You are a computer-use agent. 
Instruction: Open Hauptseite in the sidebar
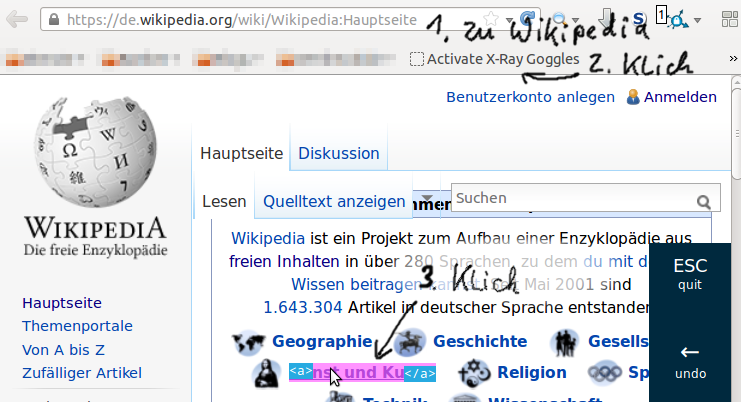point(62,303)
